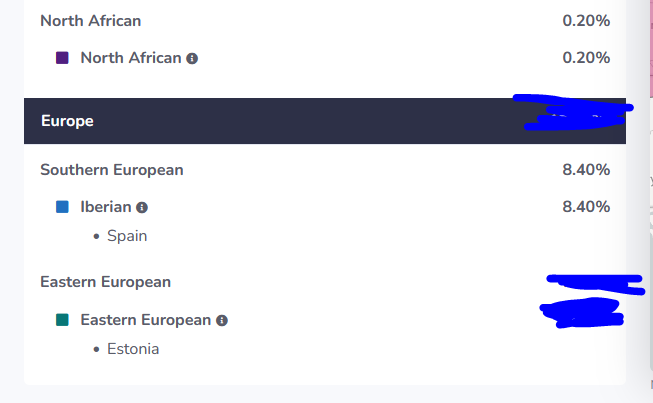Click info icon beside Iberian

coord(142,208)
